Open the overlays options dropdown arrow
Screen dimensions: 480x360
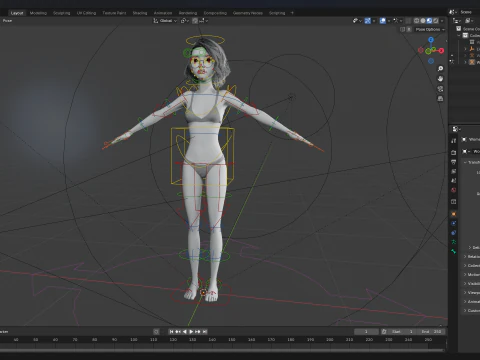click(x=389, y=21)
